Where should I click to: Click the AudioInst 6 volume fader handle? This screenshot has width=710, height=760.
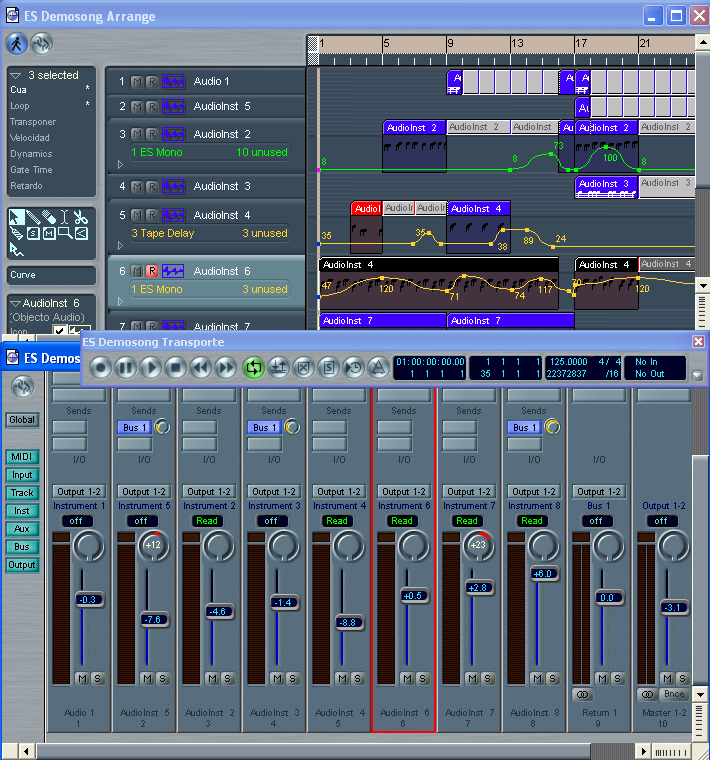click(x=413, y=596)
